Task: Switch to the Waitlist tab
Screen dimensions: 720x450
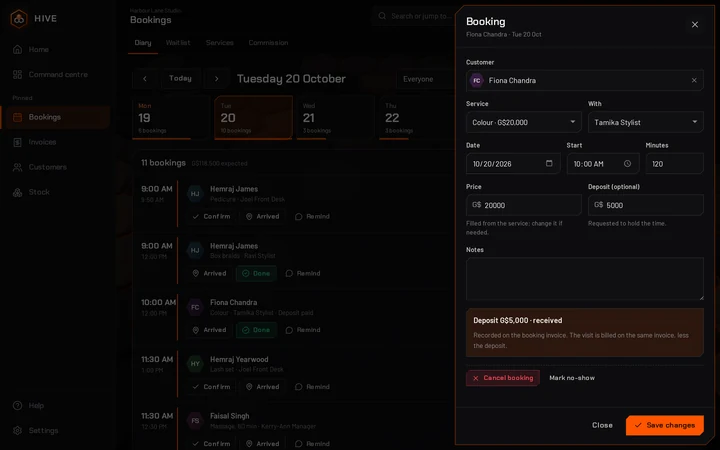Action: [x=178, y=43]
